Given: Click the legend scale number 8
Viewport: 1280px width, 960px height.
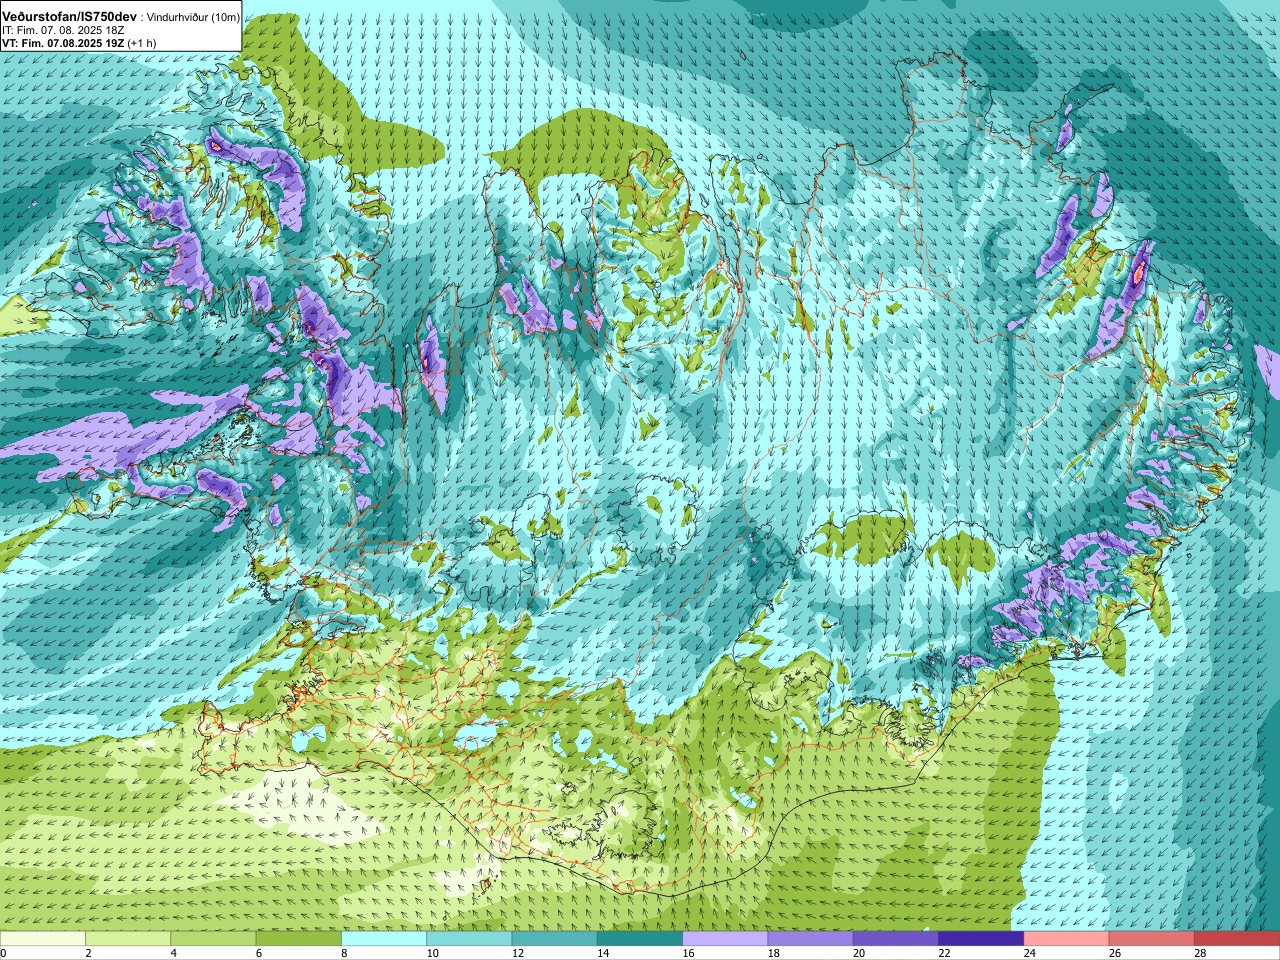Looking at the screenshot, I should click(344, 953).
